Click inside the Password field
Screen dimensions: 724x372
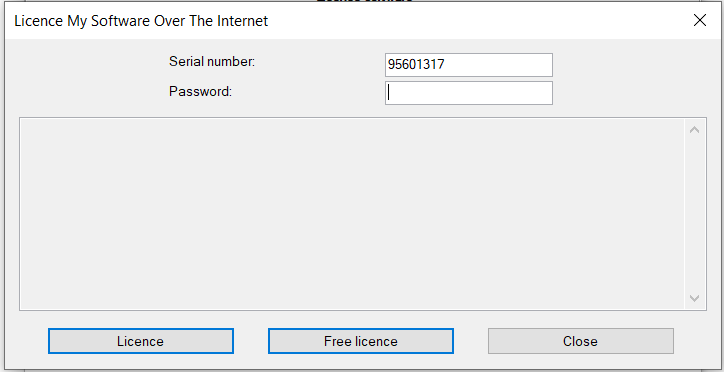(x=469, y=93)
